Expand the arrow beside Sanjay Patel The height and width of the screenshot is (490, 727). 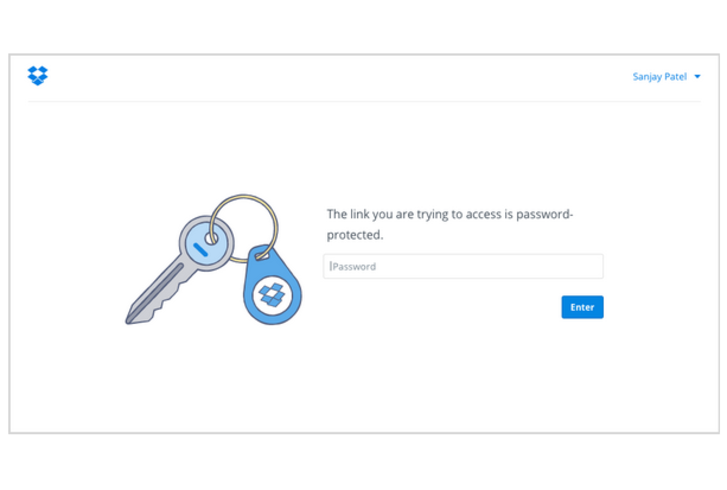697,76
